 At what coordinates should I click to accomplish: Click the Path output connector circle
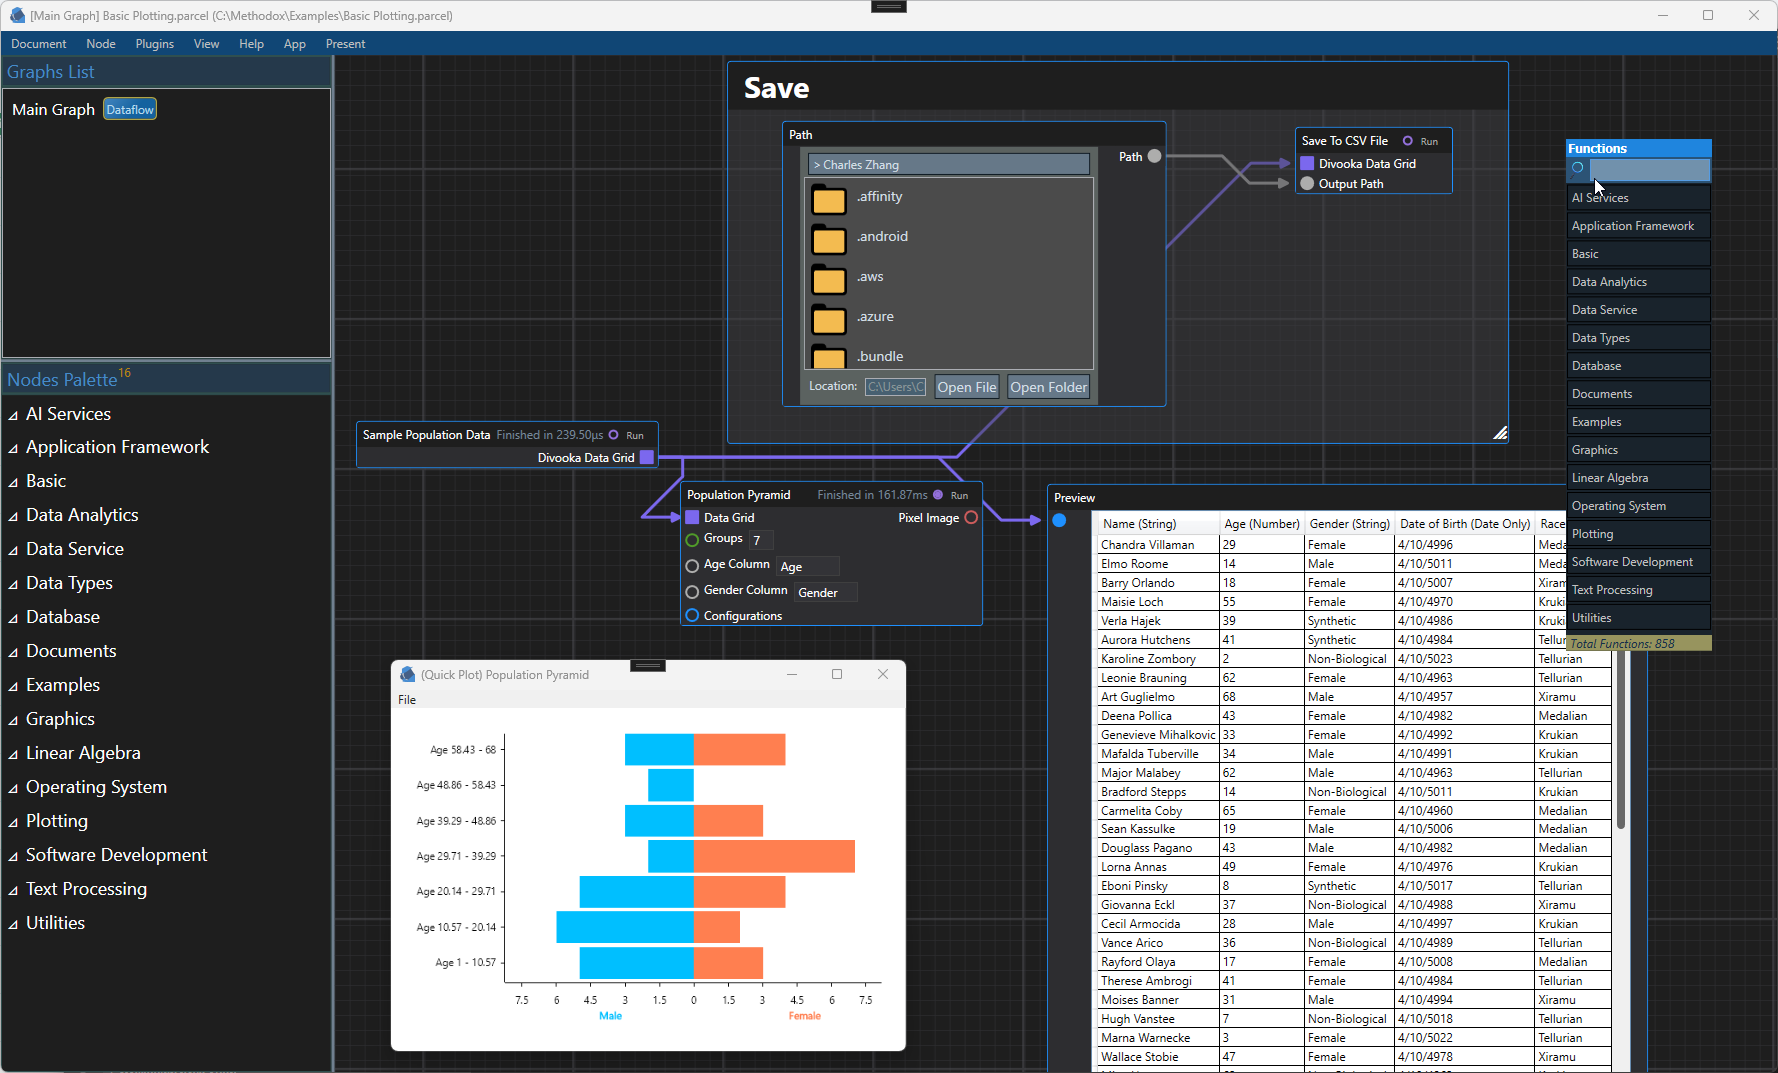point(1154,156)
